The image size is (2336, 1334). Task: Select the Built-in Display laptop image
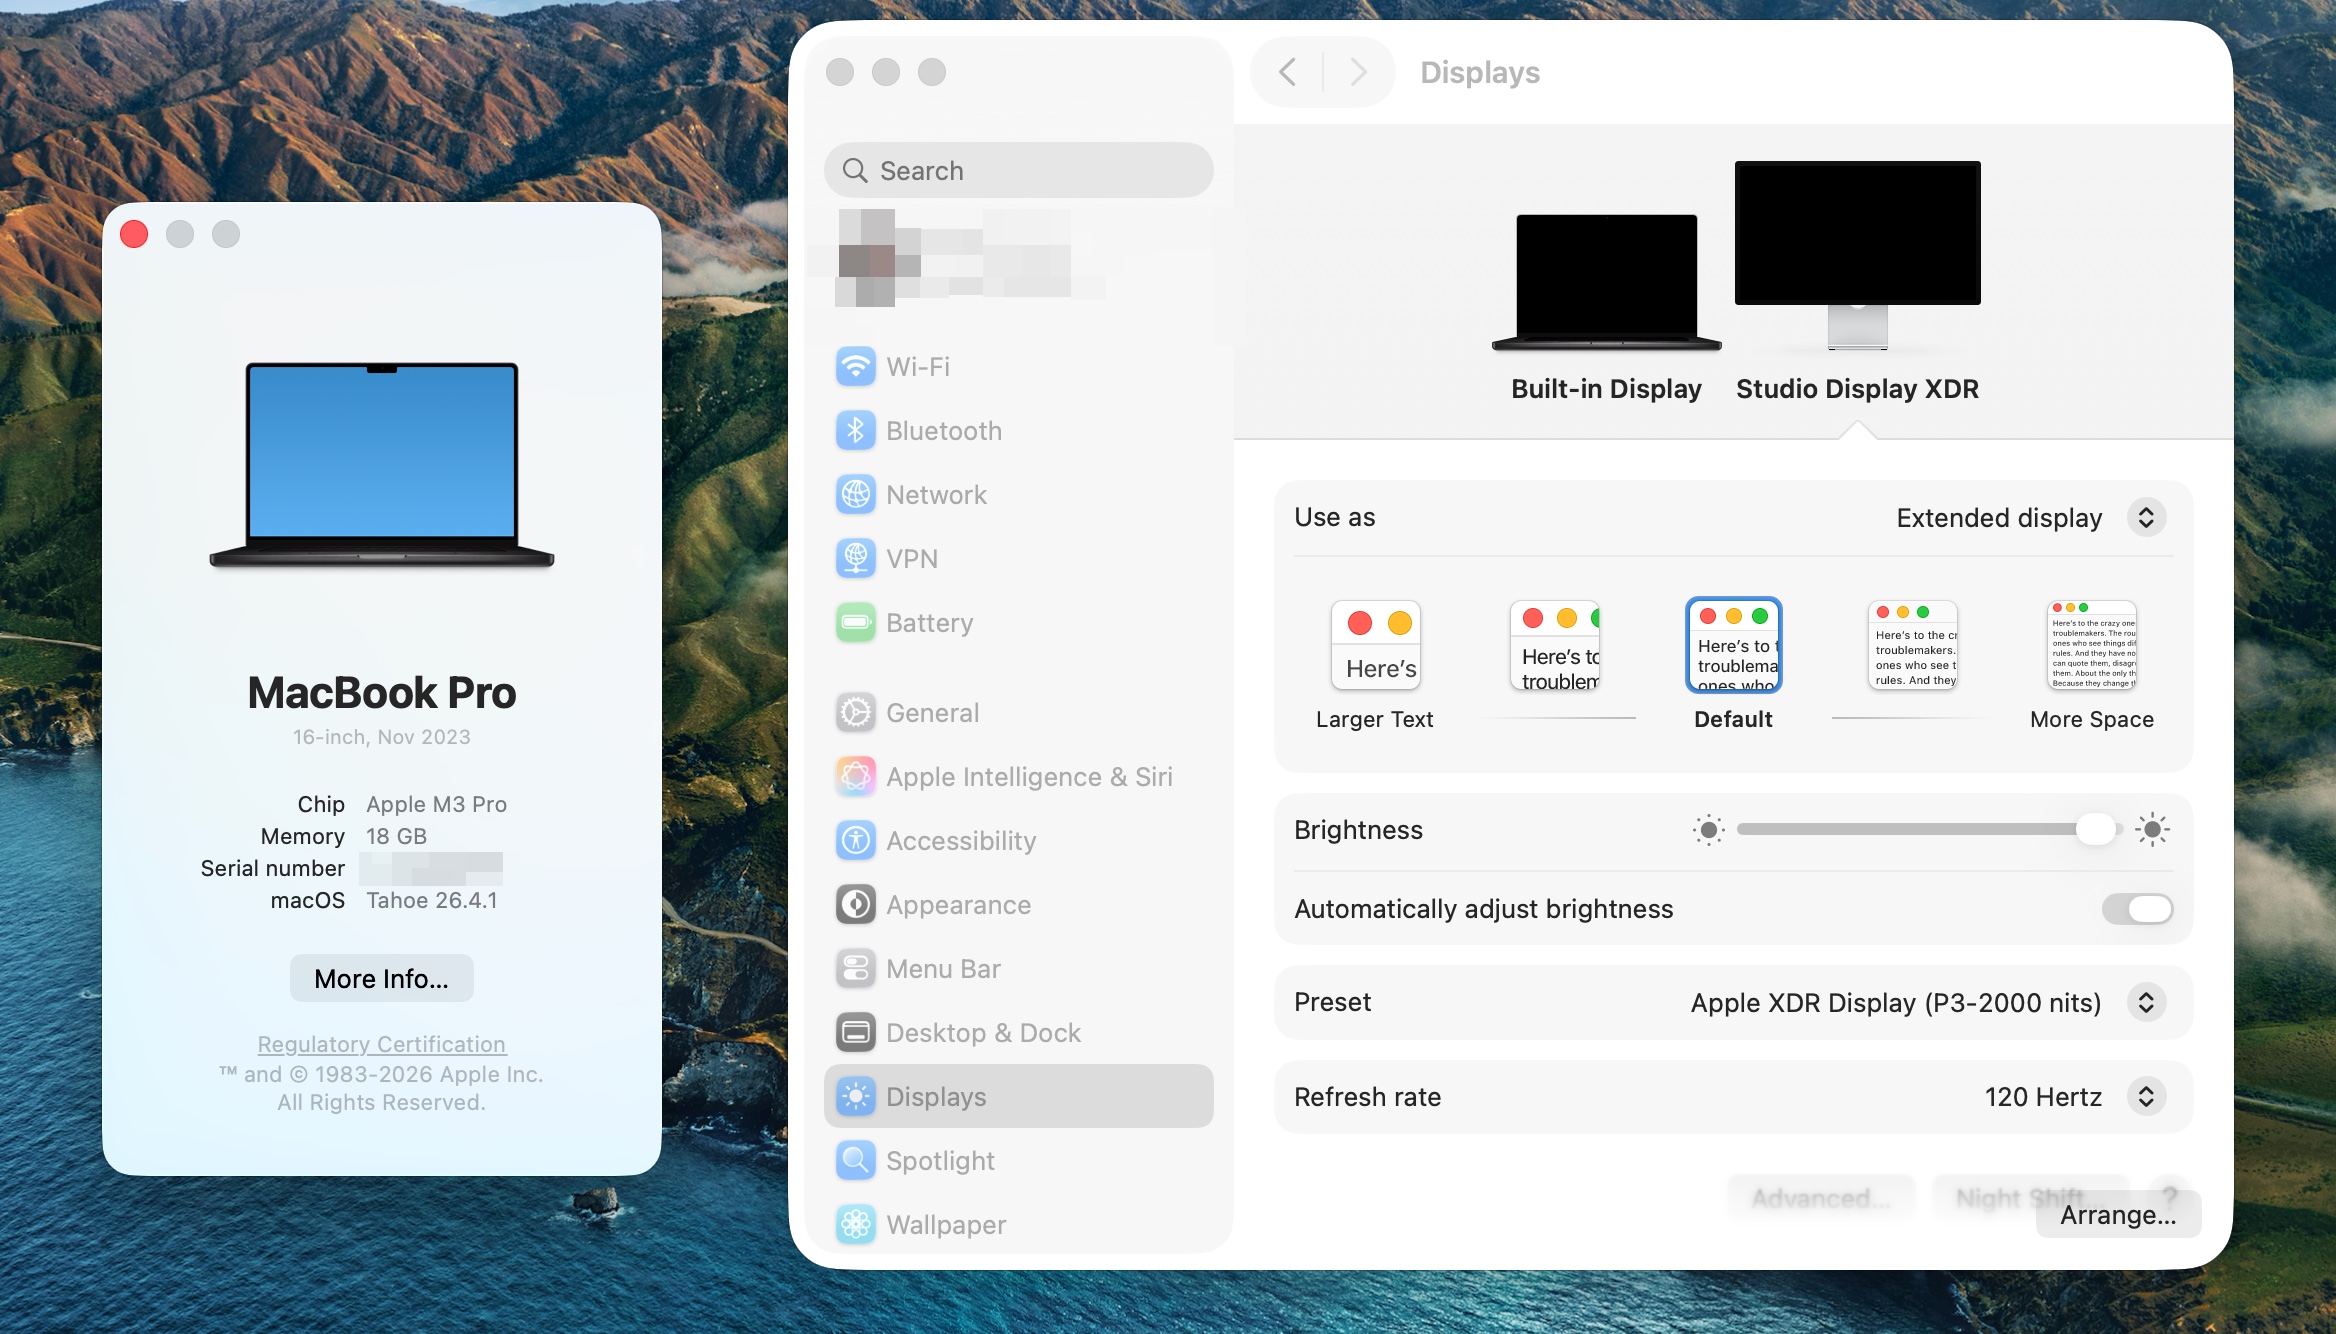tap(1606, 283)
